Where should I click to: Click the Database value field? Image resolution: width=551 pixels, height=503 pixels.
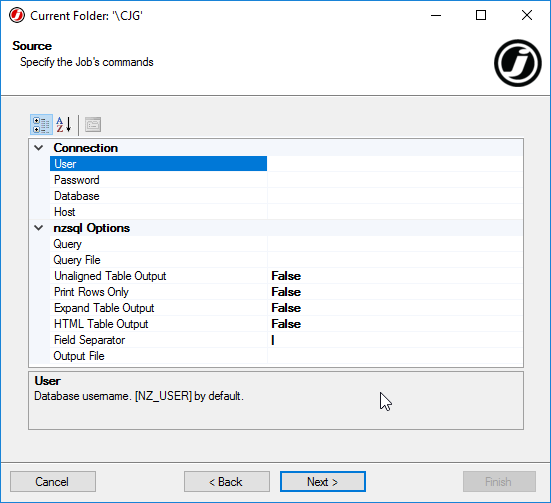click(x=395, y=196)
